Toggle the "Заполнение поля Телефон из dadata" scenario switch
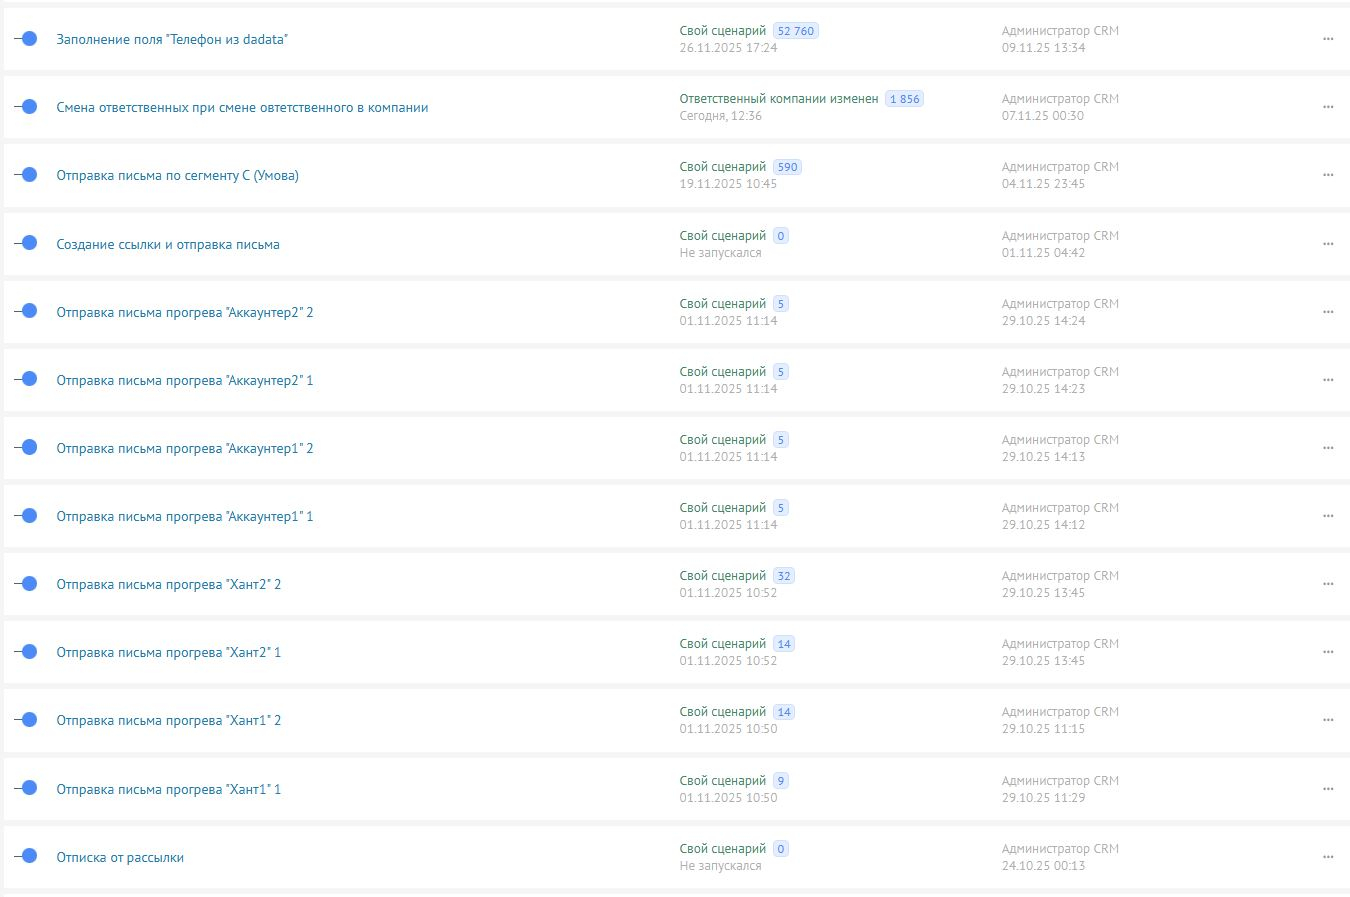Image resolution: width=1350 pixels, height=897 pixels. pyautogui.click(x=27, y=38)
